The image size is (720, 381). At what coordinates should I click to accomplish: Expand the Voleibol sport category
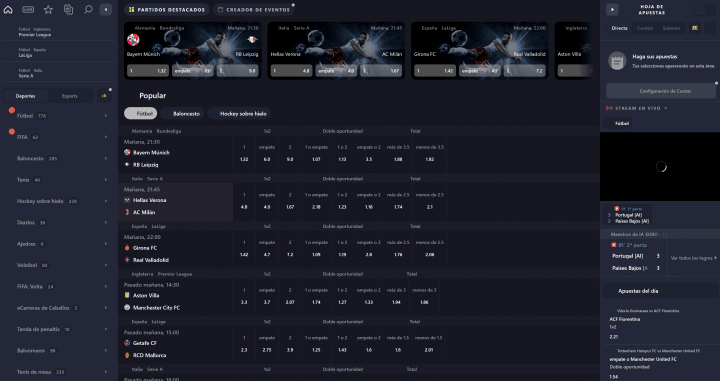click(x=58, y=265)
